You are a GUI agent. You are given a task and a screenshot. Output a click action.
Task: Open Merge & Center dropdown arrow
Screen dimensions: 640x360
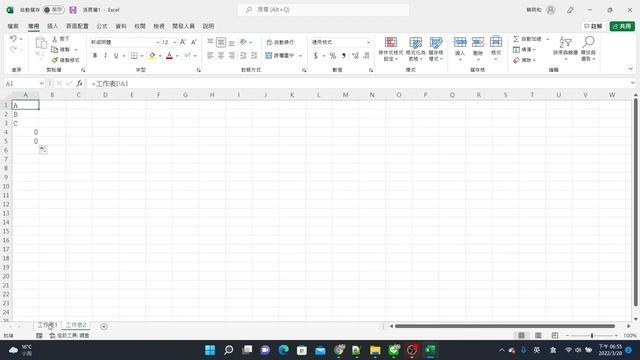tap(300, 56)
